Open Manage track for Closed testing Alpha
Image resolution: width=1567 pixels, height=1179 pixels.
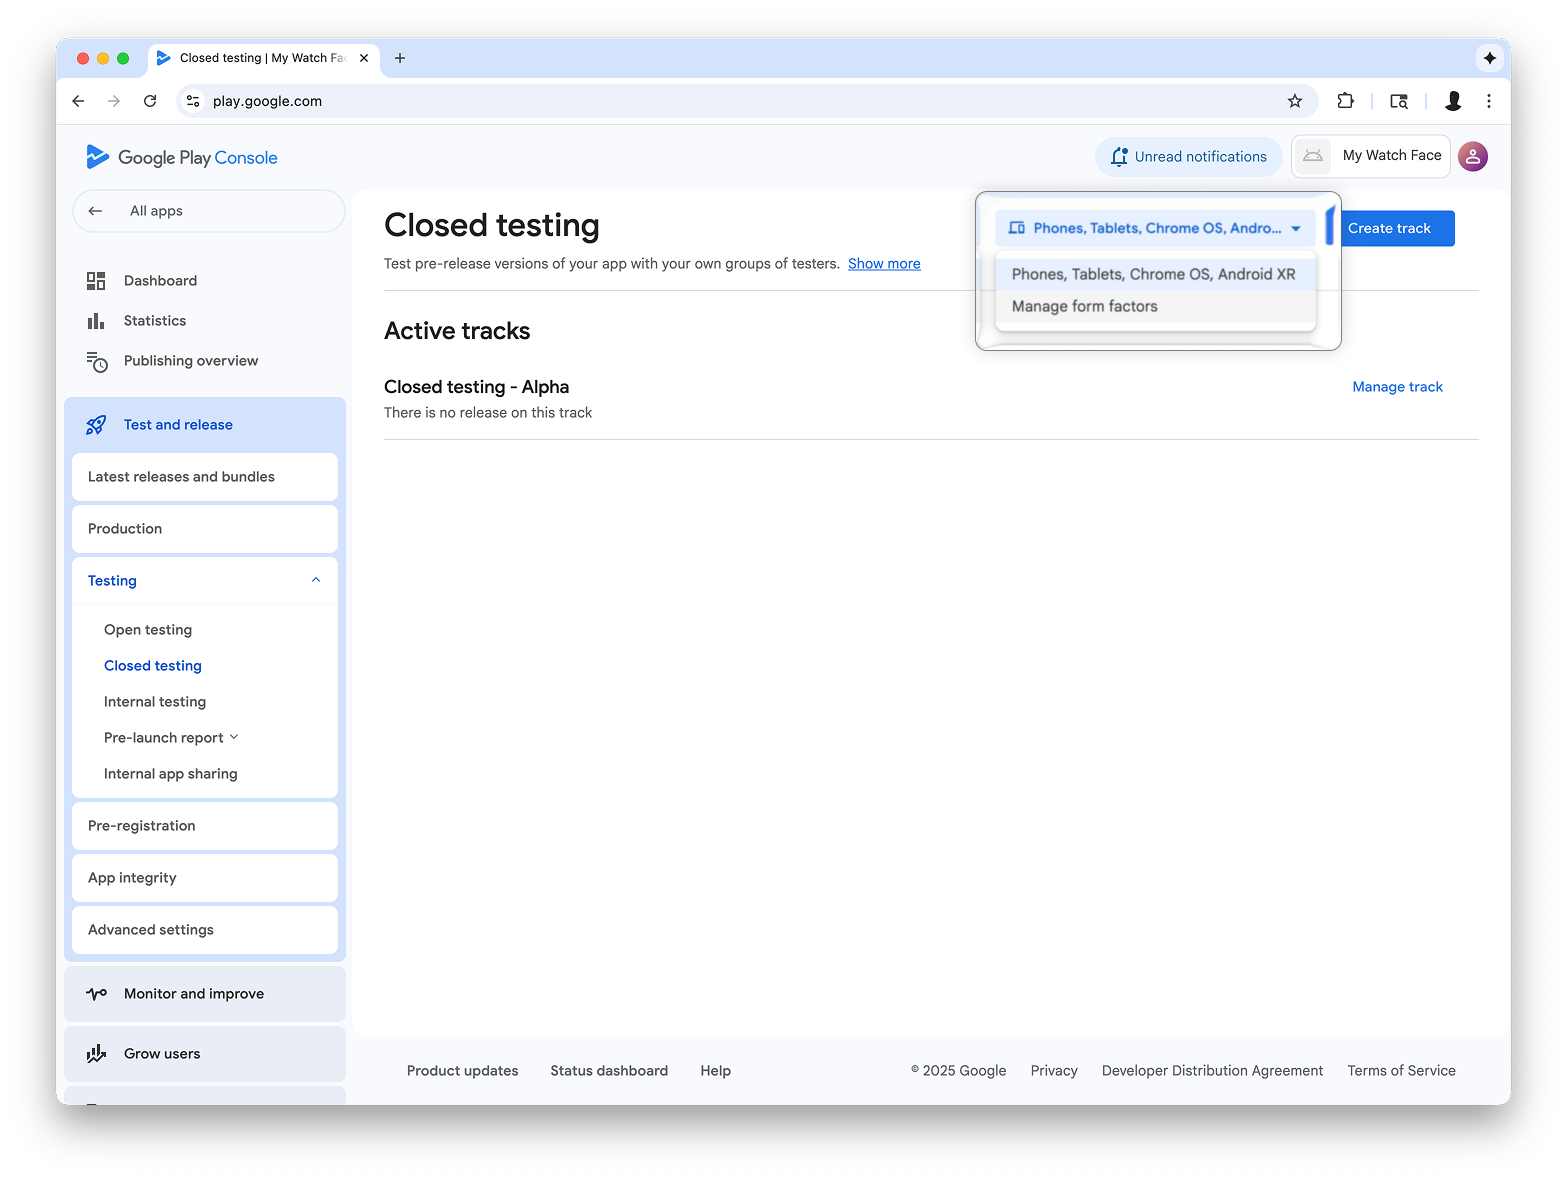click(1397, 387)
